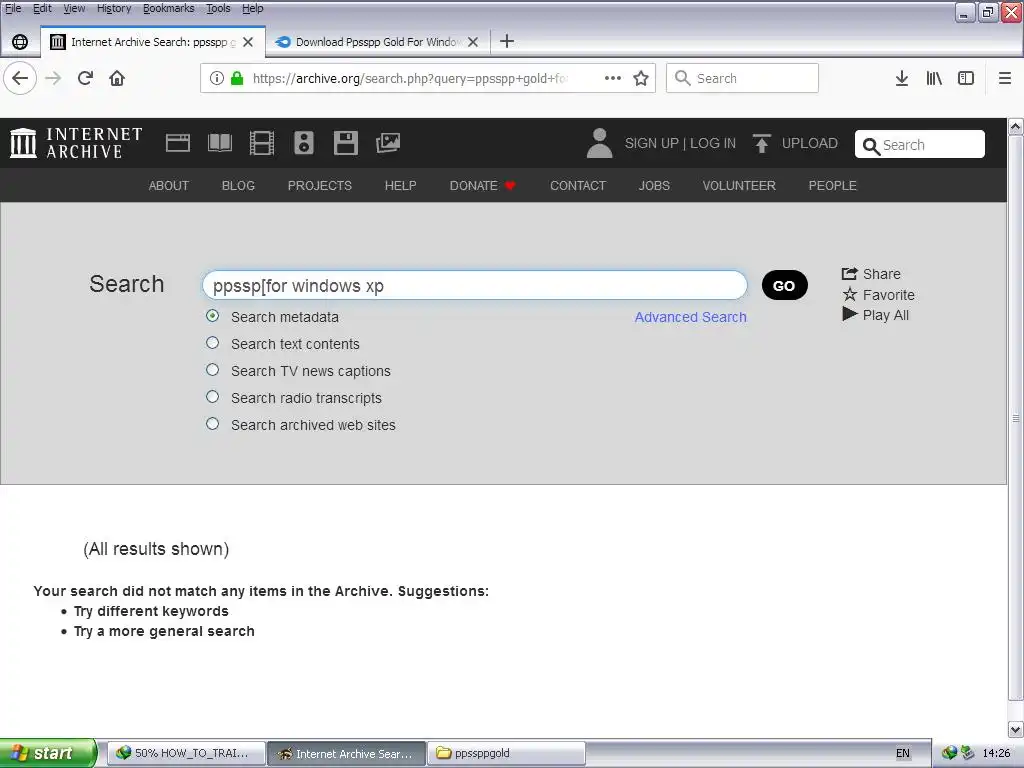This screenshot has height=768, width=1024.
Task: Open the Web (Wayback Machine) icon
Action: pos(178,143)
